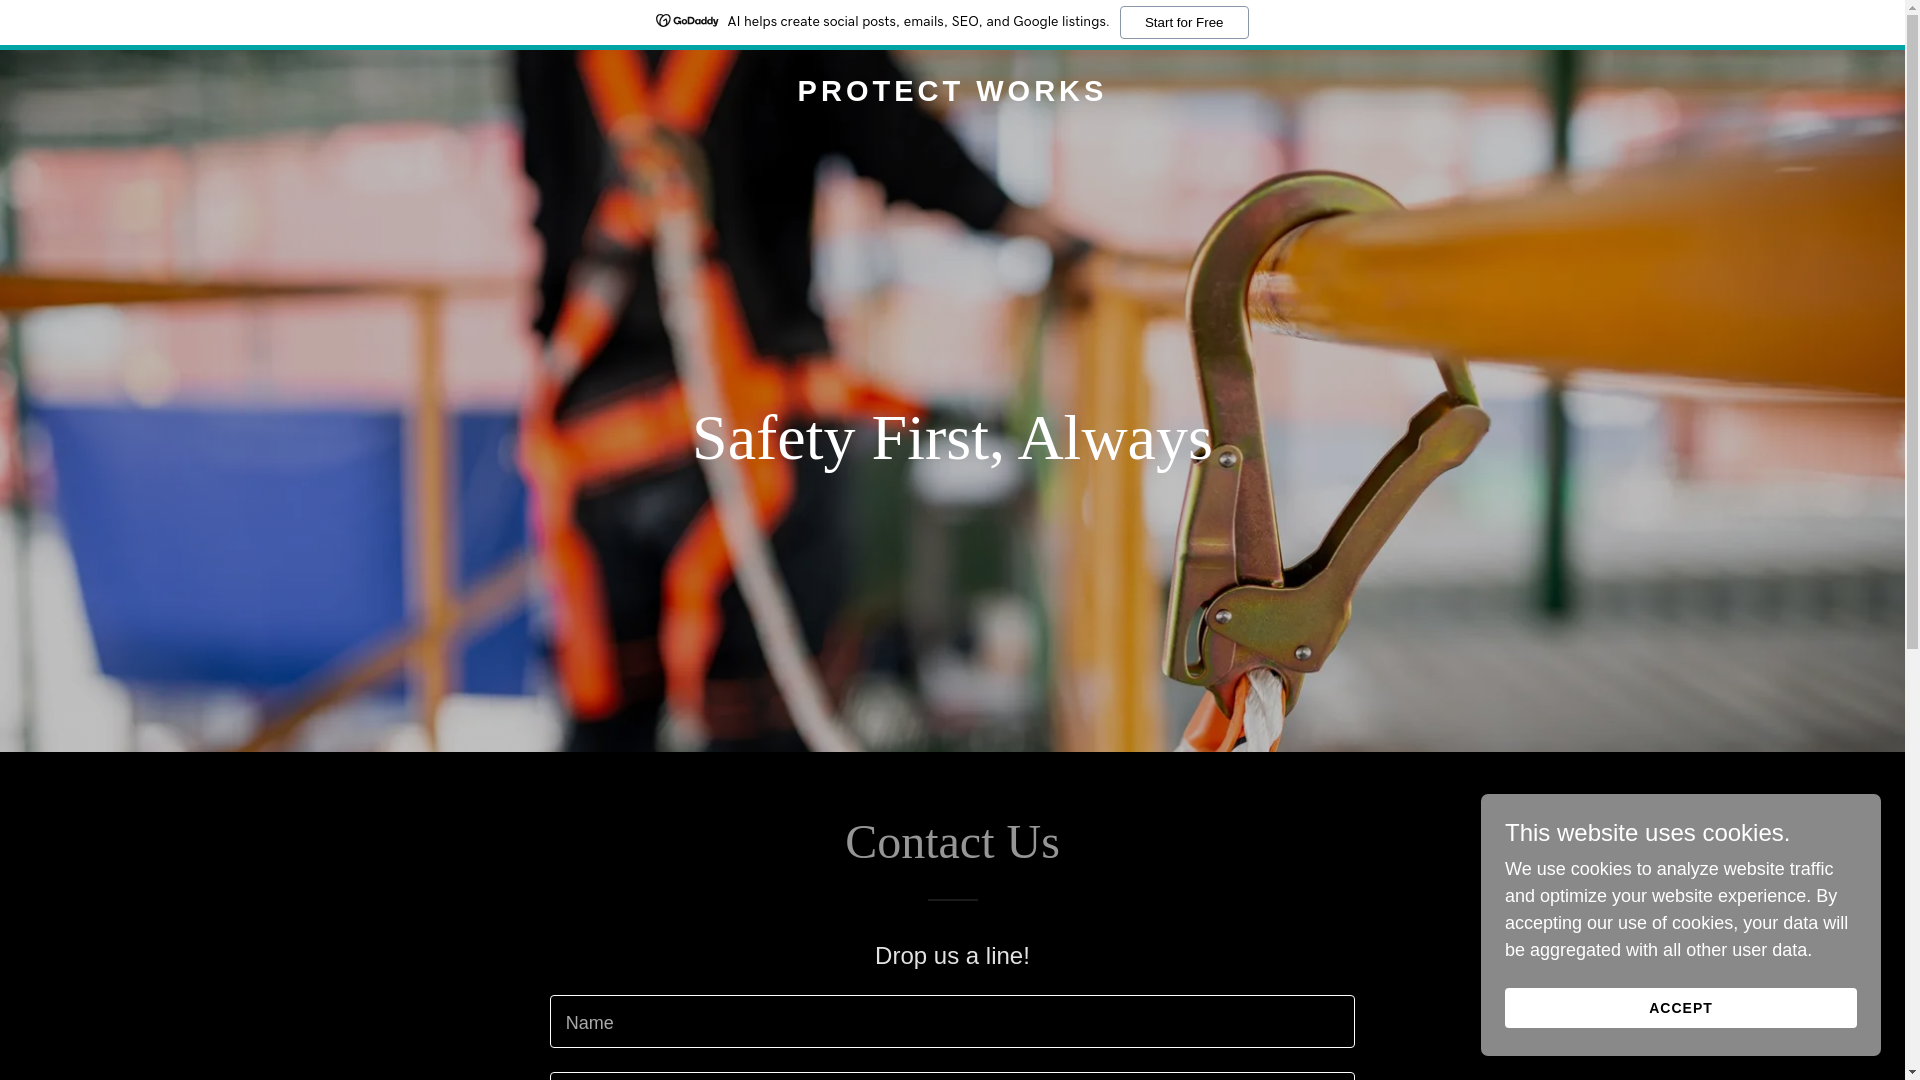Click the vertical scrollbar thumb
Viewport: 1920px width, 1080px height.
pyautogui.click(x=1912, y=330)
